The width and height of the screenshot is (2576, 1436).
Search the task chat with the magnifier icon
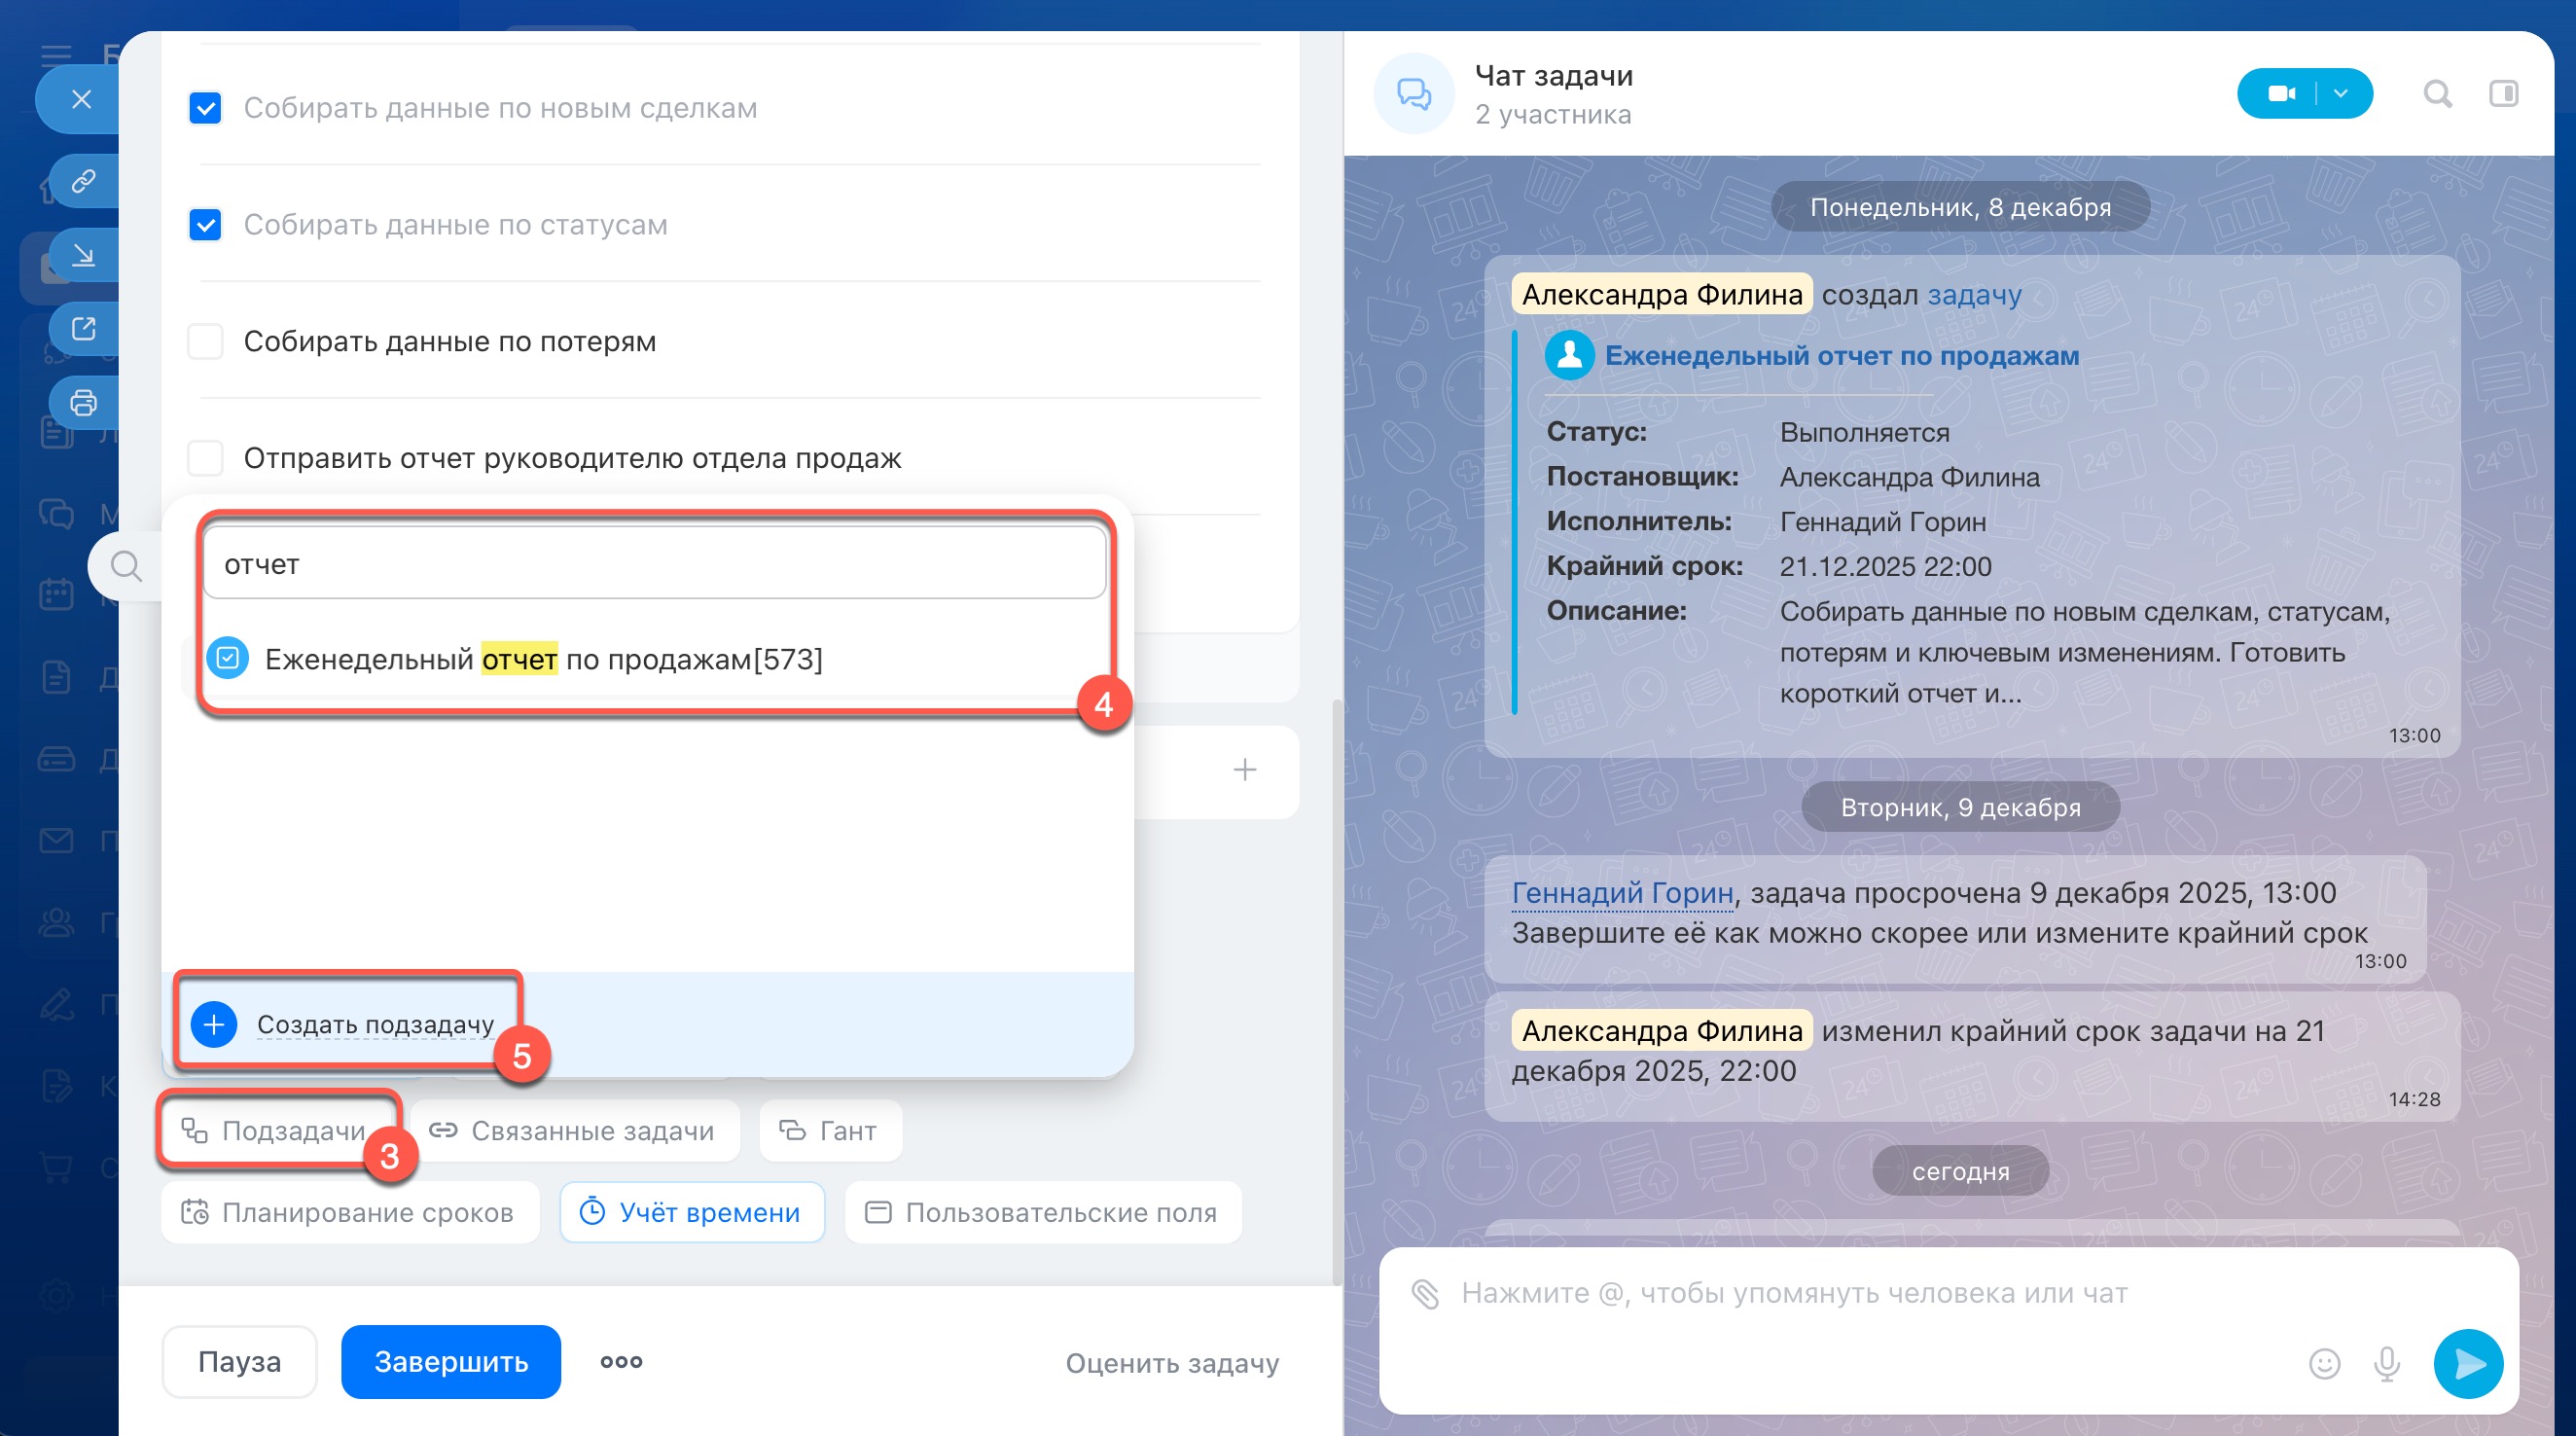click(x=2437, y=94)
